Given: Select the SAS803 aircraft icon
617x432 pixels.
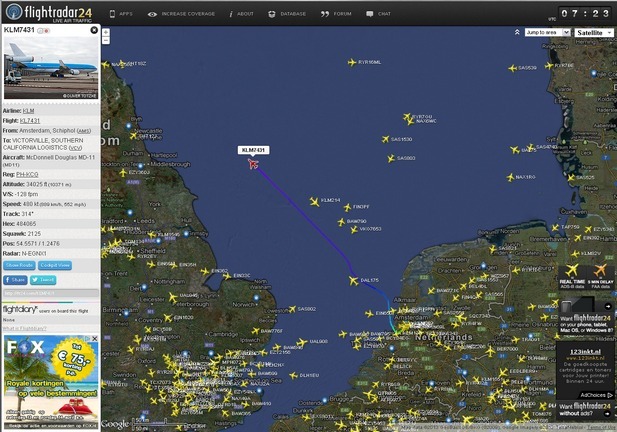Looking at the screenshot, I should click(391, 159).
